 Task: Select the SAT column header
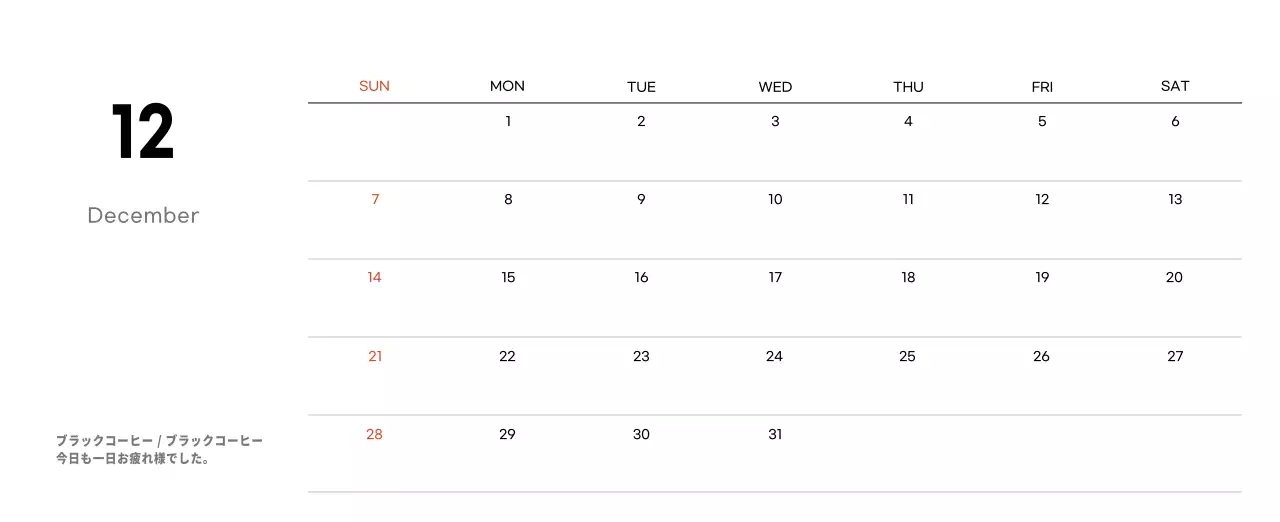[x=1175, y=86]
